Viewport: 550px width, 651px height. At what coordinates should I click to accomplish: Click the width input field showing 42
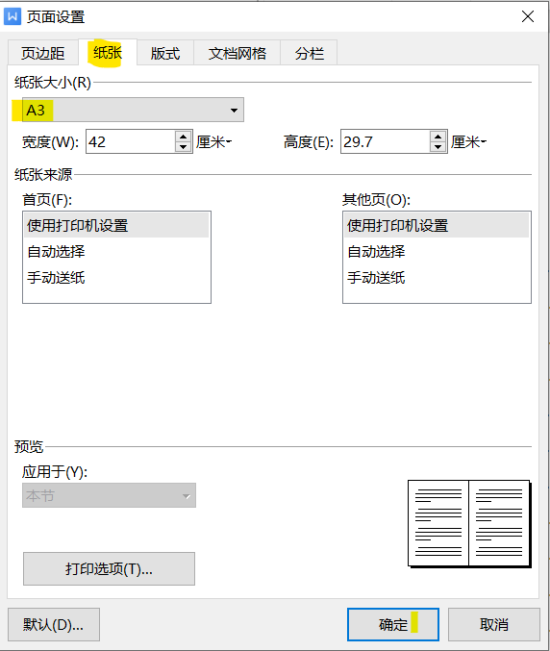pyautogui.click(x=131, y=142)
